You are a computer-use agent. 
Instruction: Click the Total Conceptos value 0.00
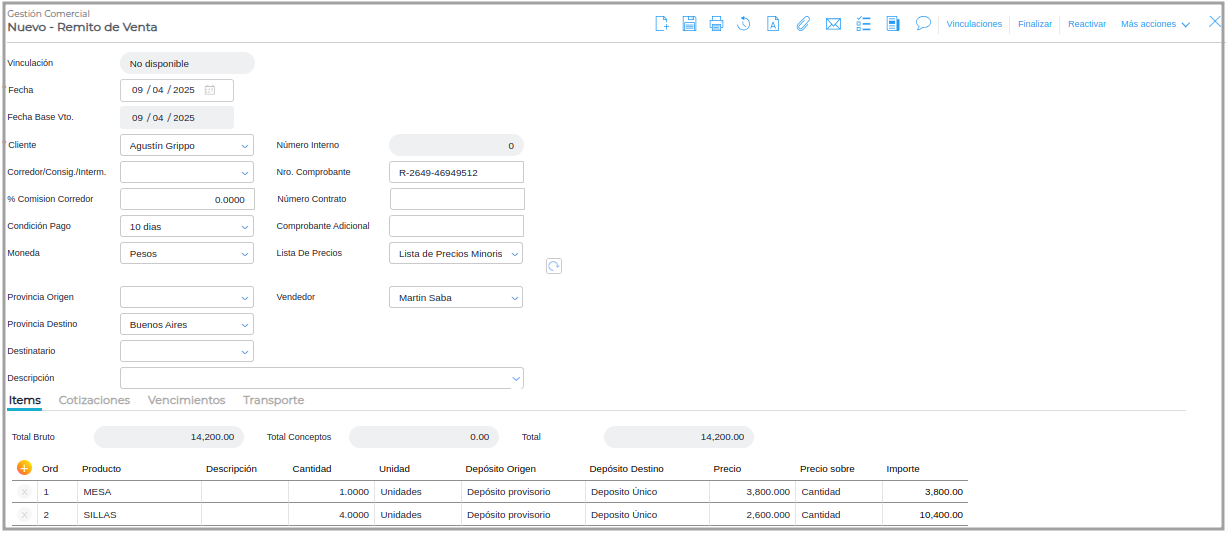424,437
